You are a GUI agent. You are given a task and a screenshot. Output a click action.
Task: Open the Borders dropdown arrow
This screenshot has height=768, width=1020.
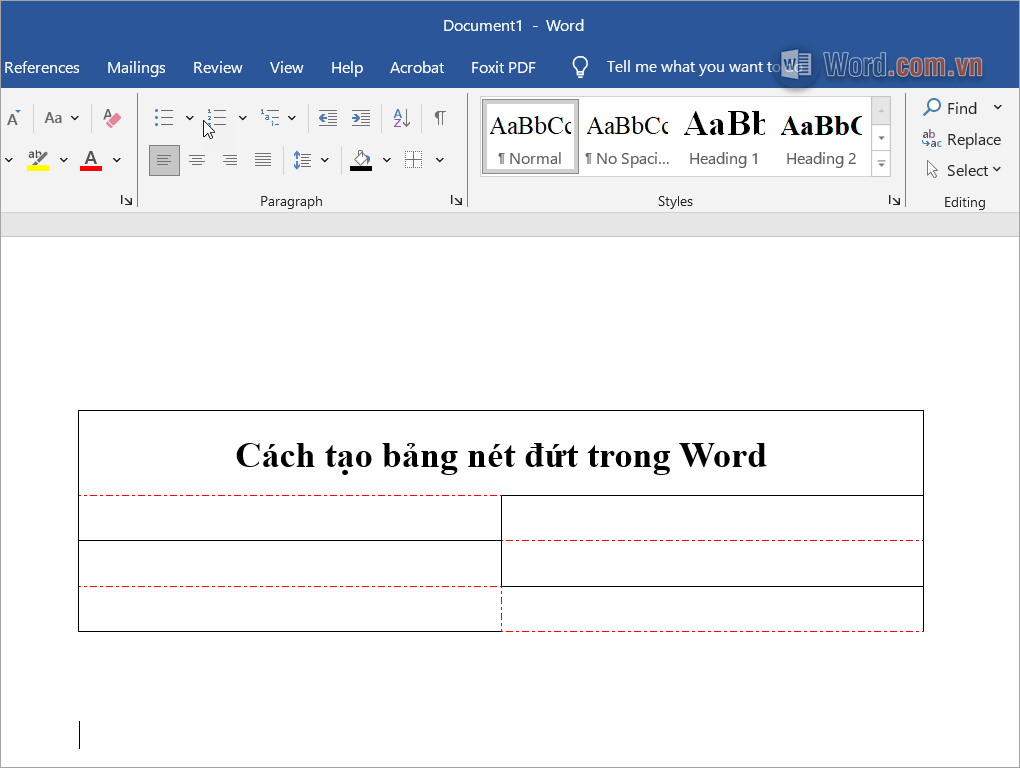pos(440,160)
